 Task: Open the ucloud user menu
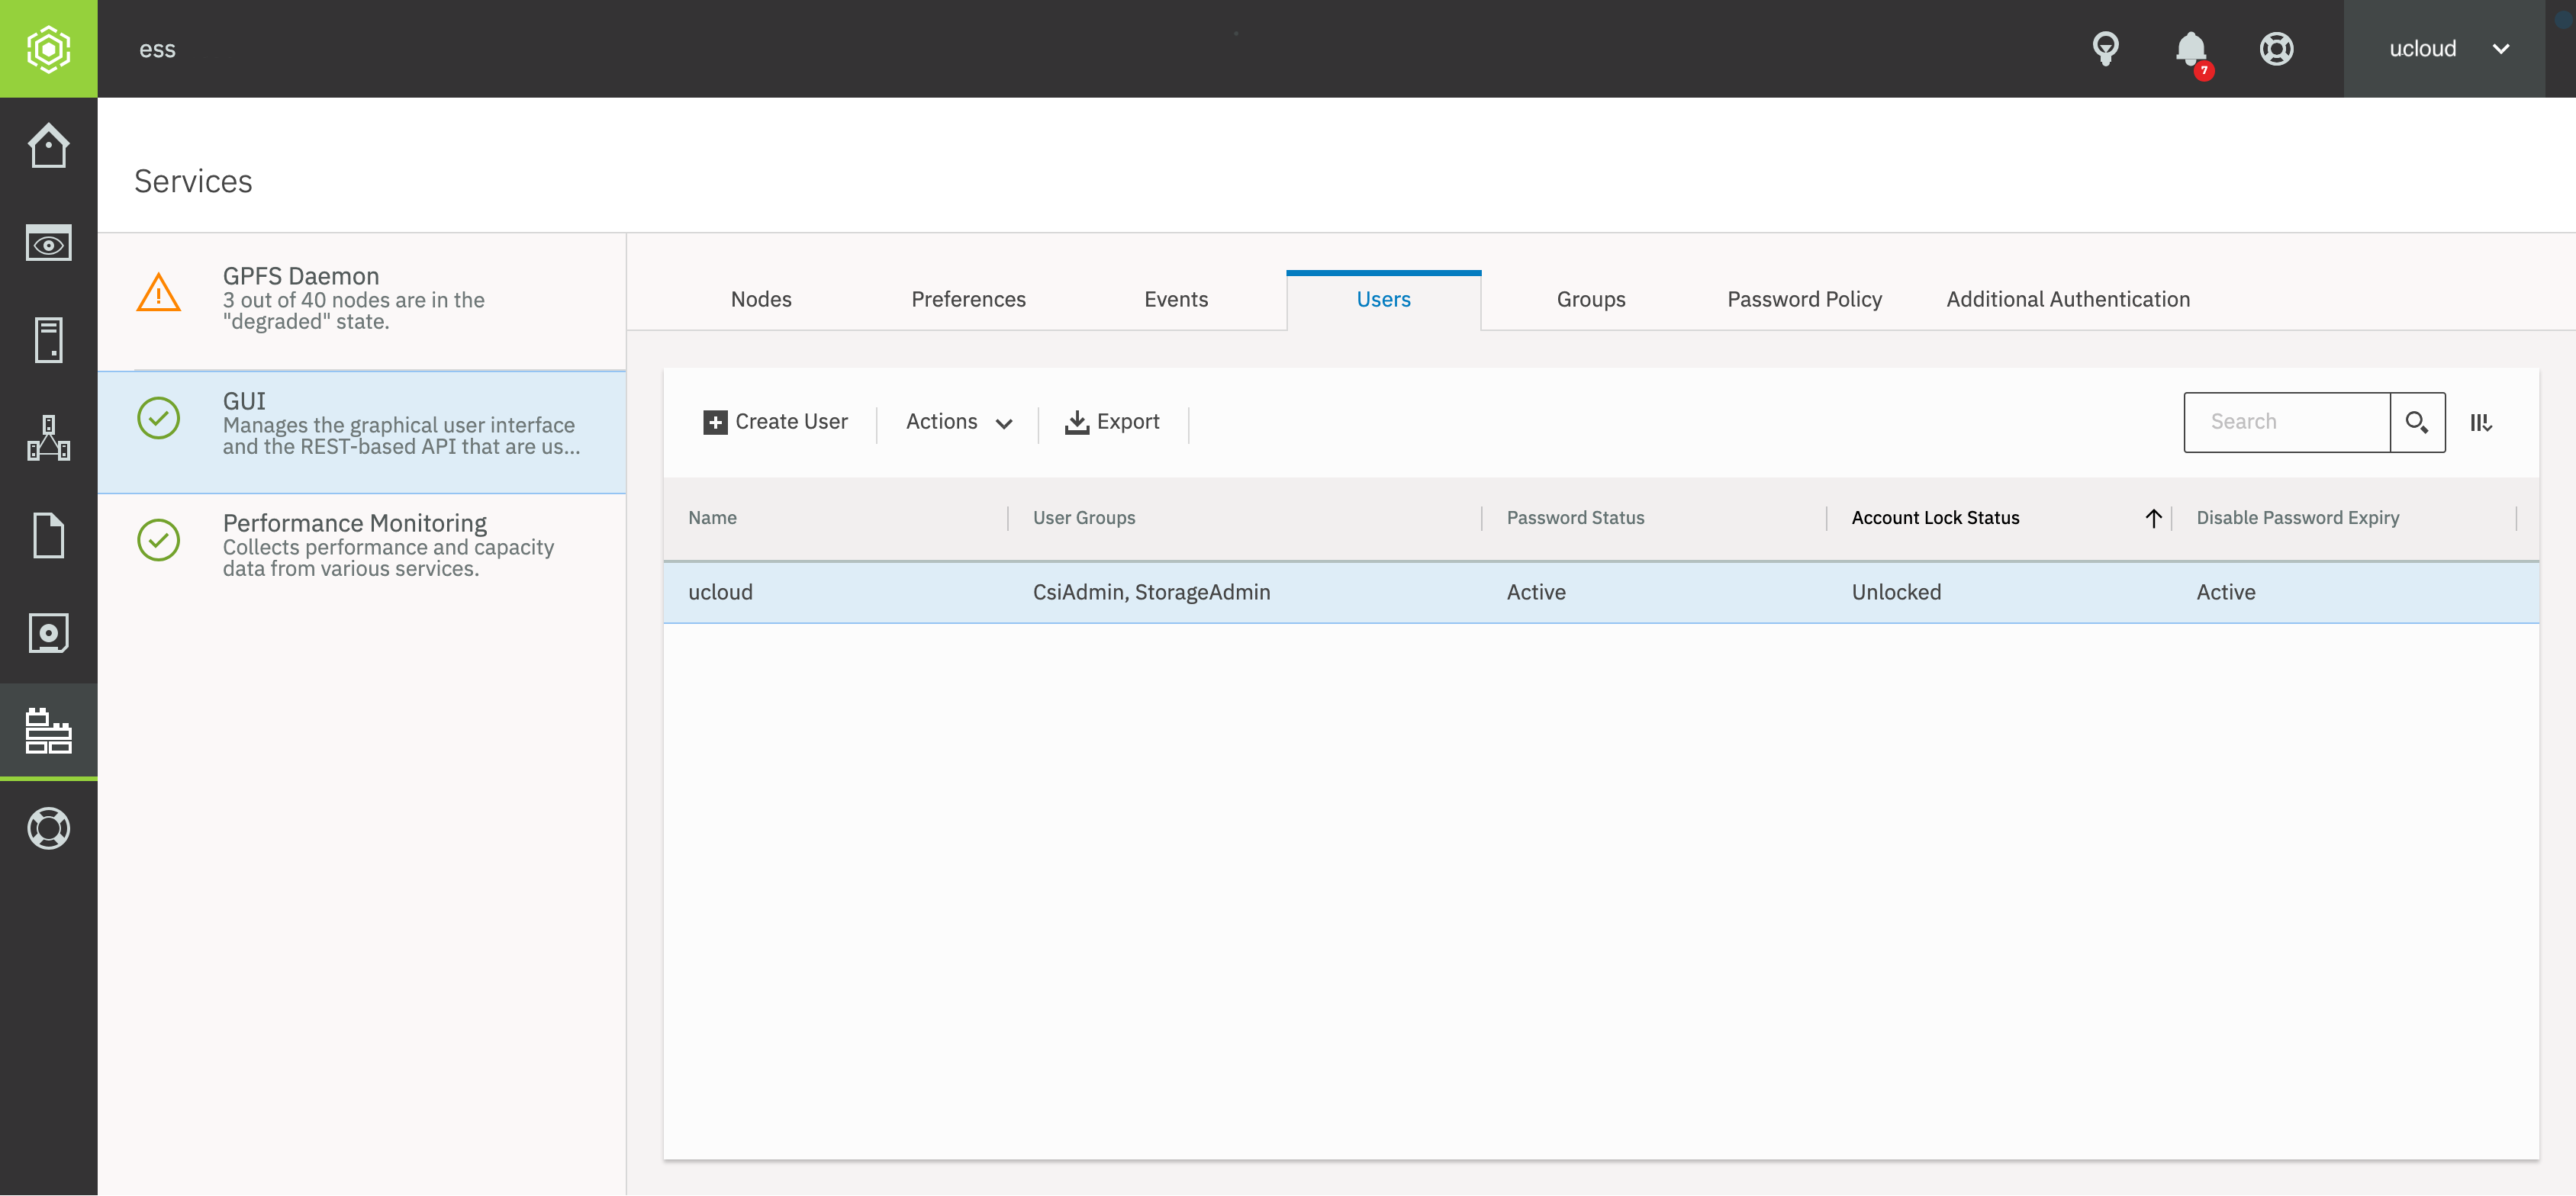click(2443, 49)
